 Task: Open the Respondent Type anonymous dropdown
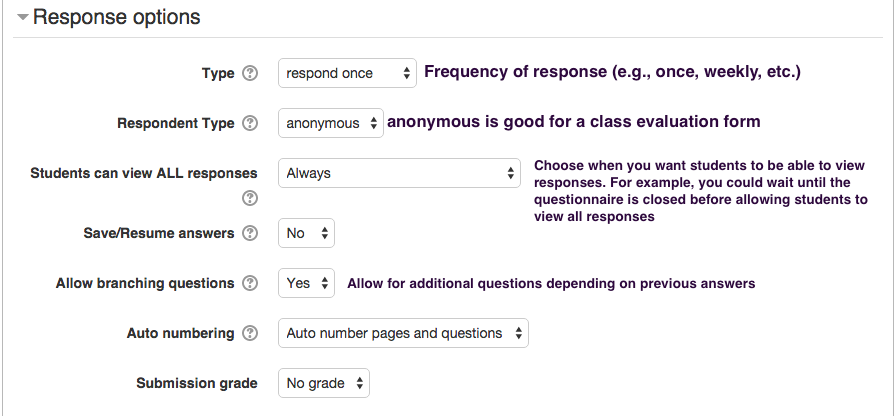point(331,123)
